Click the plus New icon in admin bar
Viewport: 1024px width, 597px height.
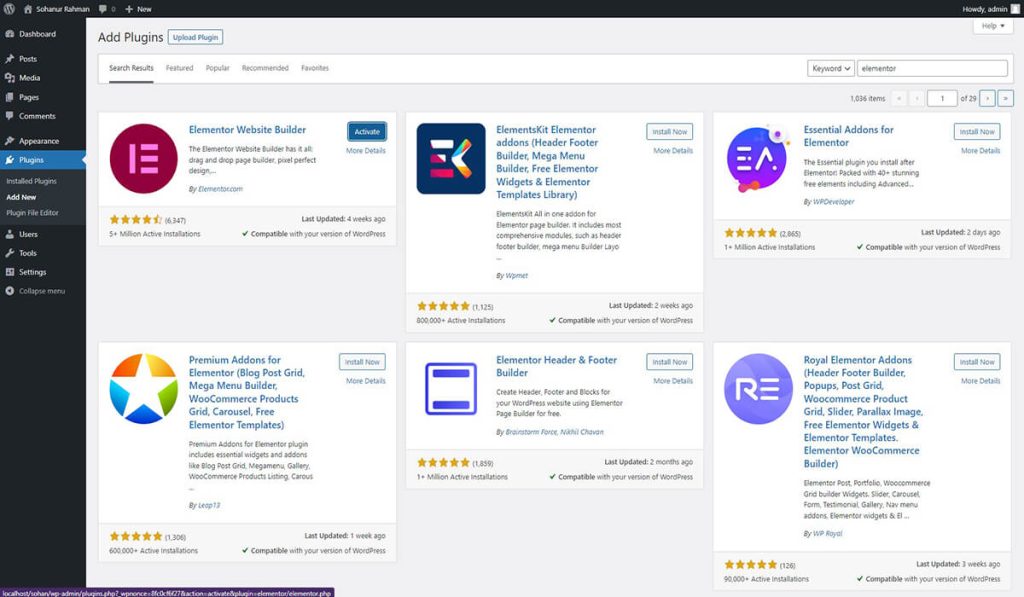(x=129, y=9)
